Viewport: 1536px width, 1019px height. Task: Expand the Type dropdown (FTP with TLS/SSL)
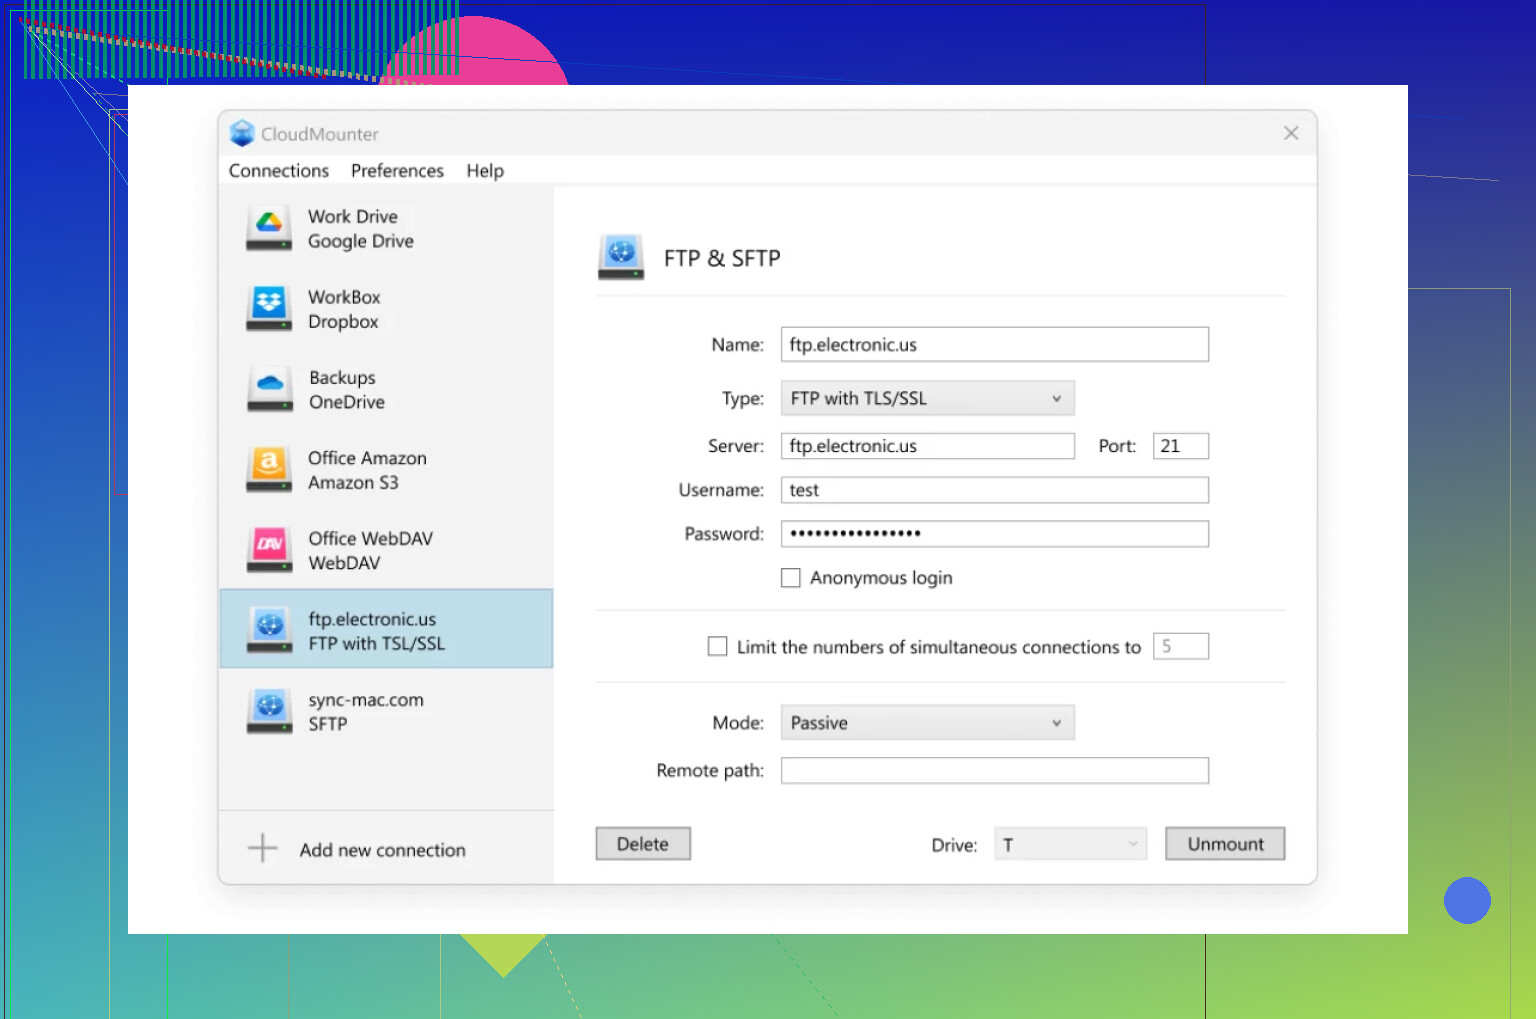click(927, 398)
